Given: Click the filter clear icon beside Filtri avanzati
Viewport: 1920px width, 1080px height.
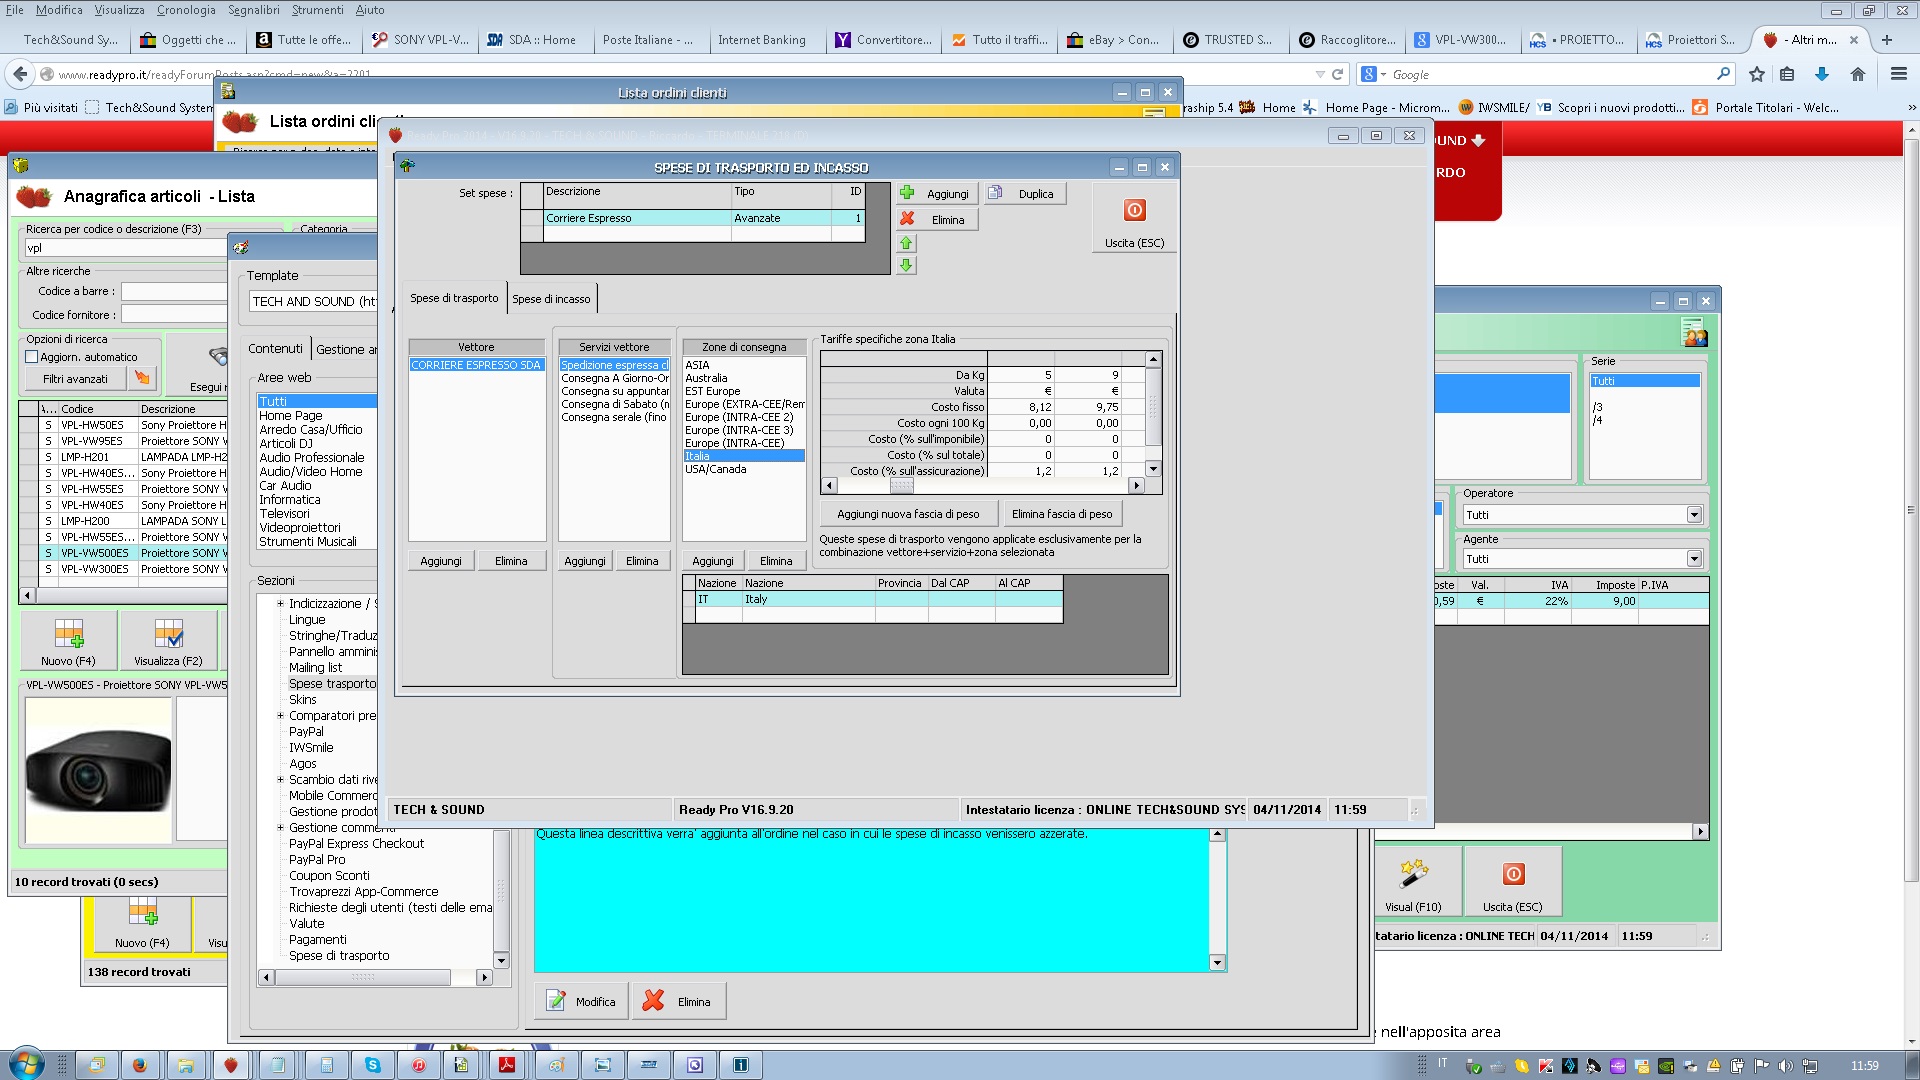Looking at the screenshot, I should [142, 378].
